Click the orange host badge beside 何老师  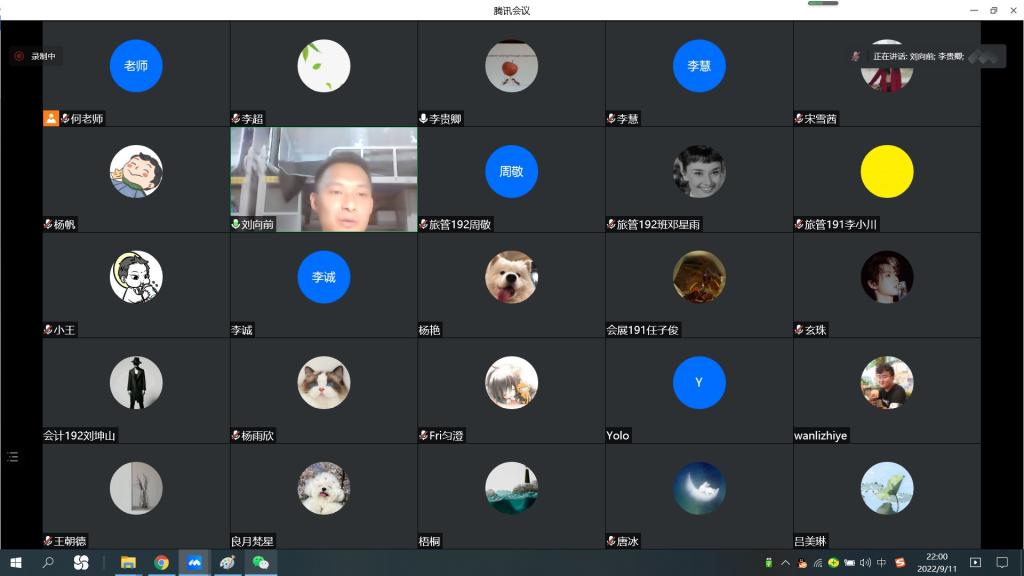(51, 118)
